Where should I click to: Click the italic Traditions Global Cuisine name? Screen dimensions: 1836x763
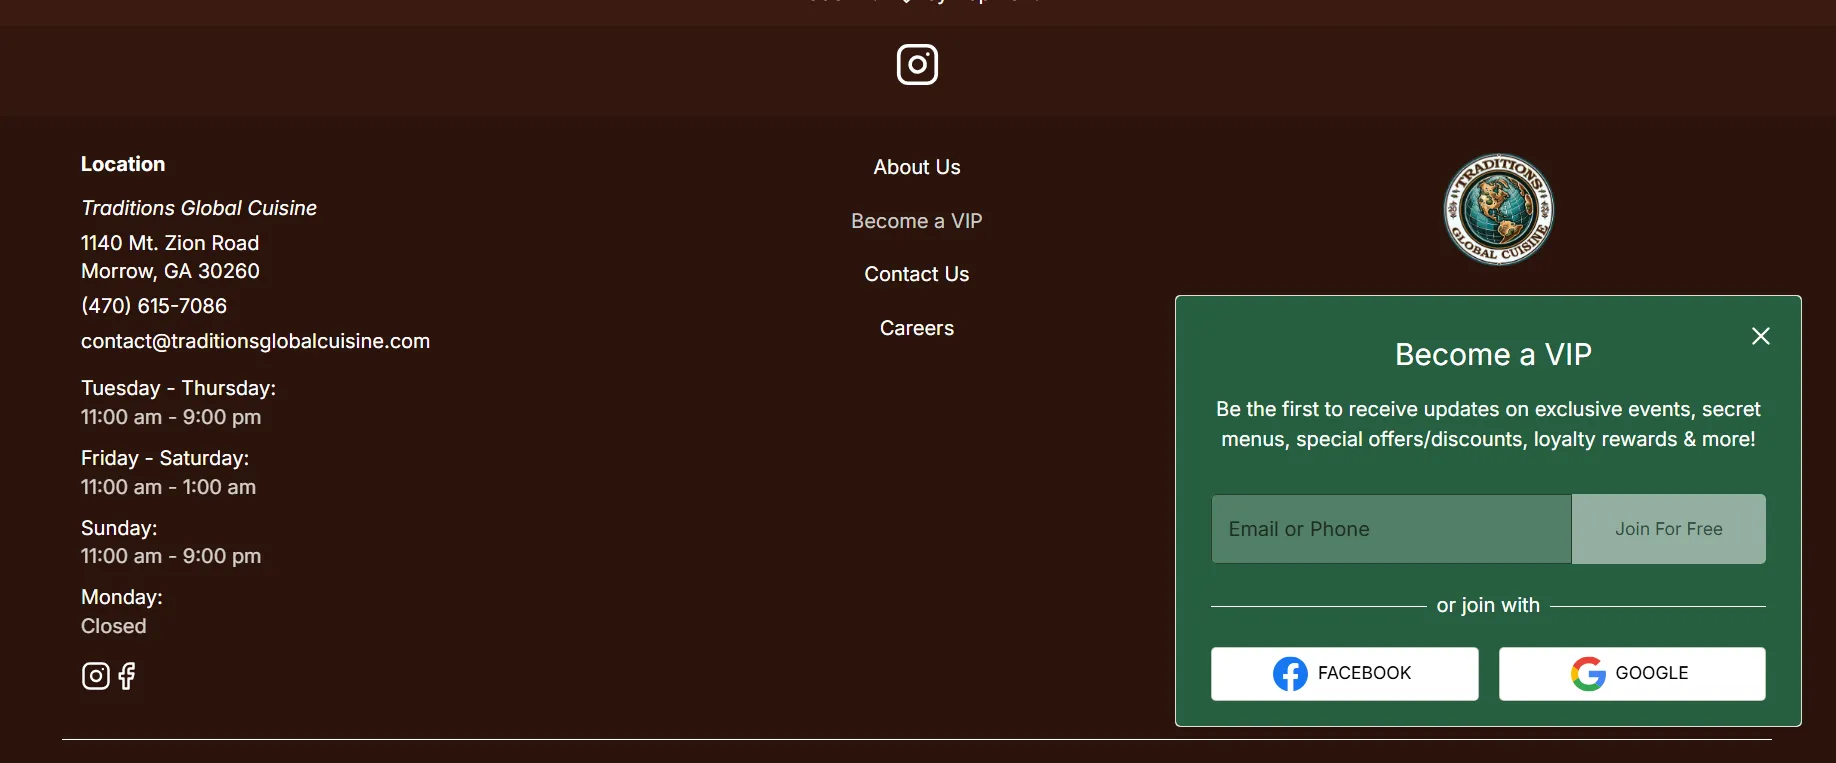coord(199,208)
